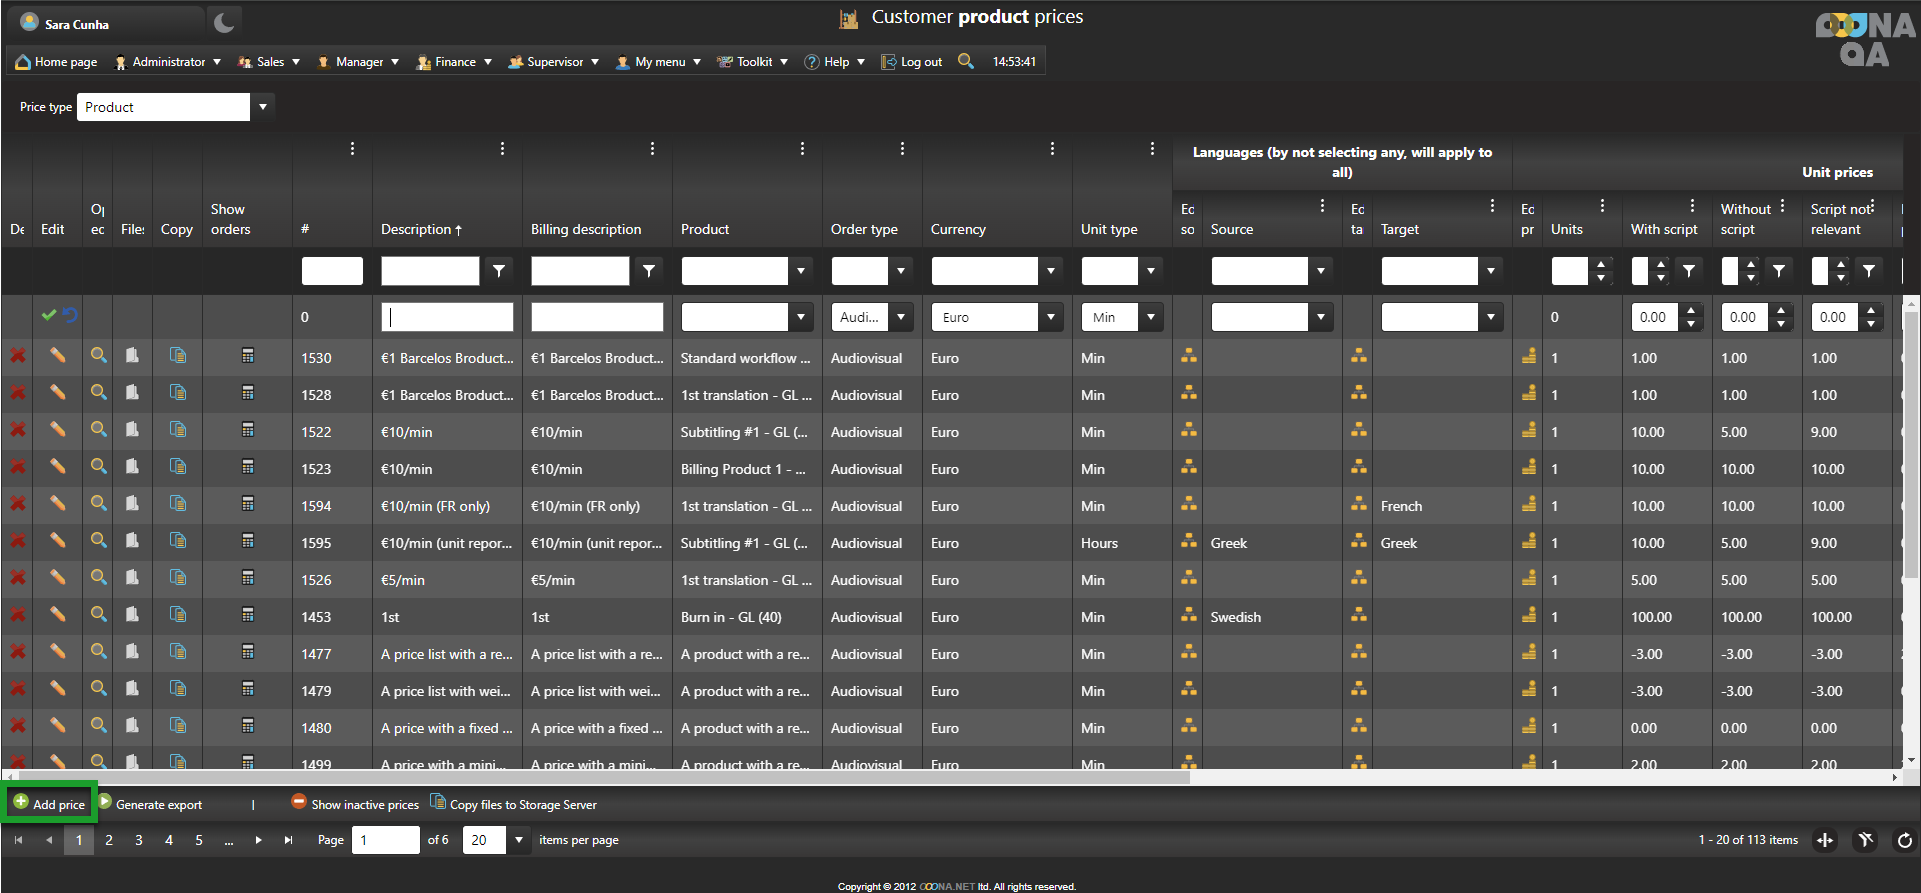Open items per page dropdown
Screen dimensions: 1921x893
click(519, 840)
